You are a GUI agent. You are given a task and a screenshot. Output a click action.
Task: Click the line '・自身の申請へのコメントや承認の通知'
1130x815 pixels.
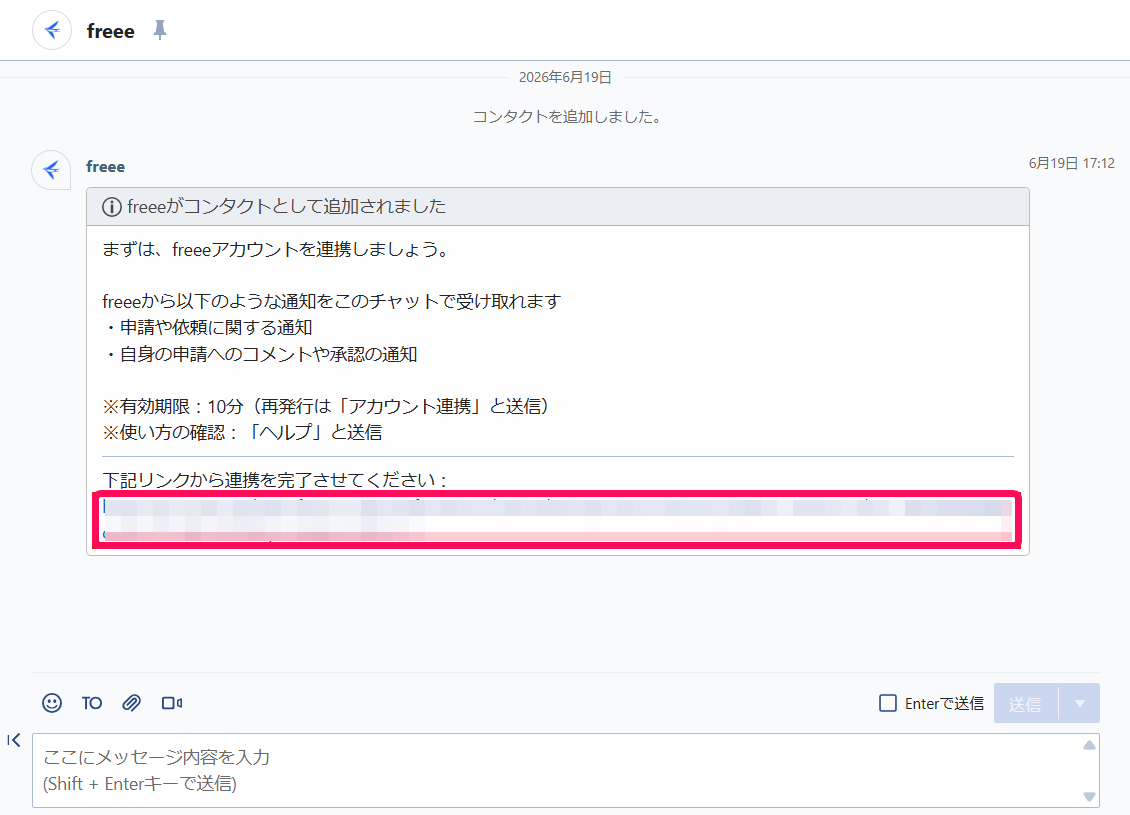click(260, 355)
